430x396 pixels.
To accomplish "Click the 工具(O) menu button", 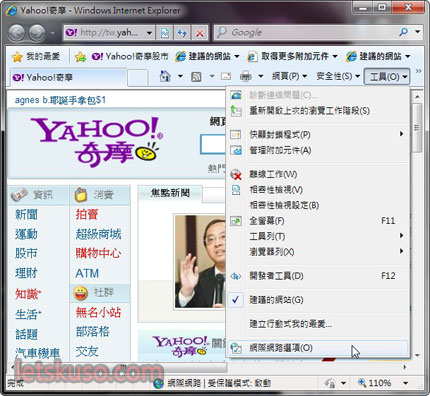I will point(387,77).
